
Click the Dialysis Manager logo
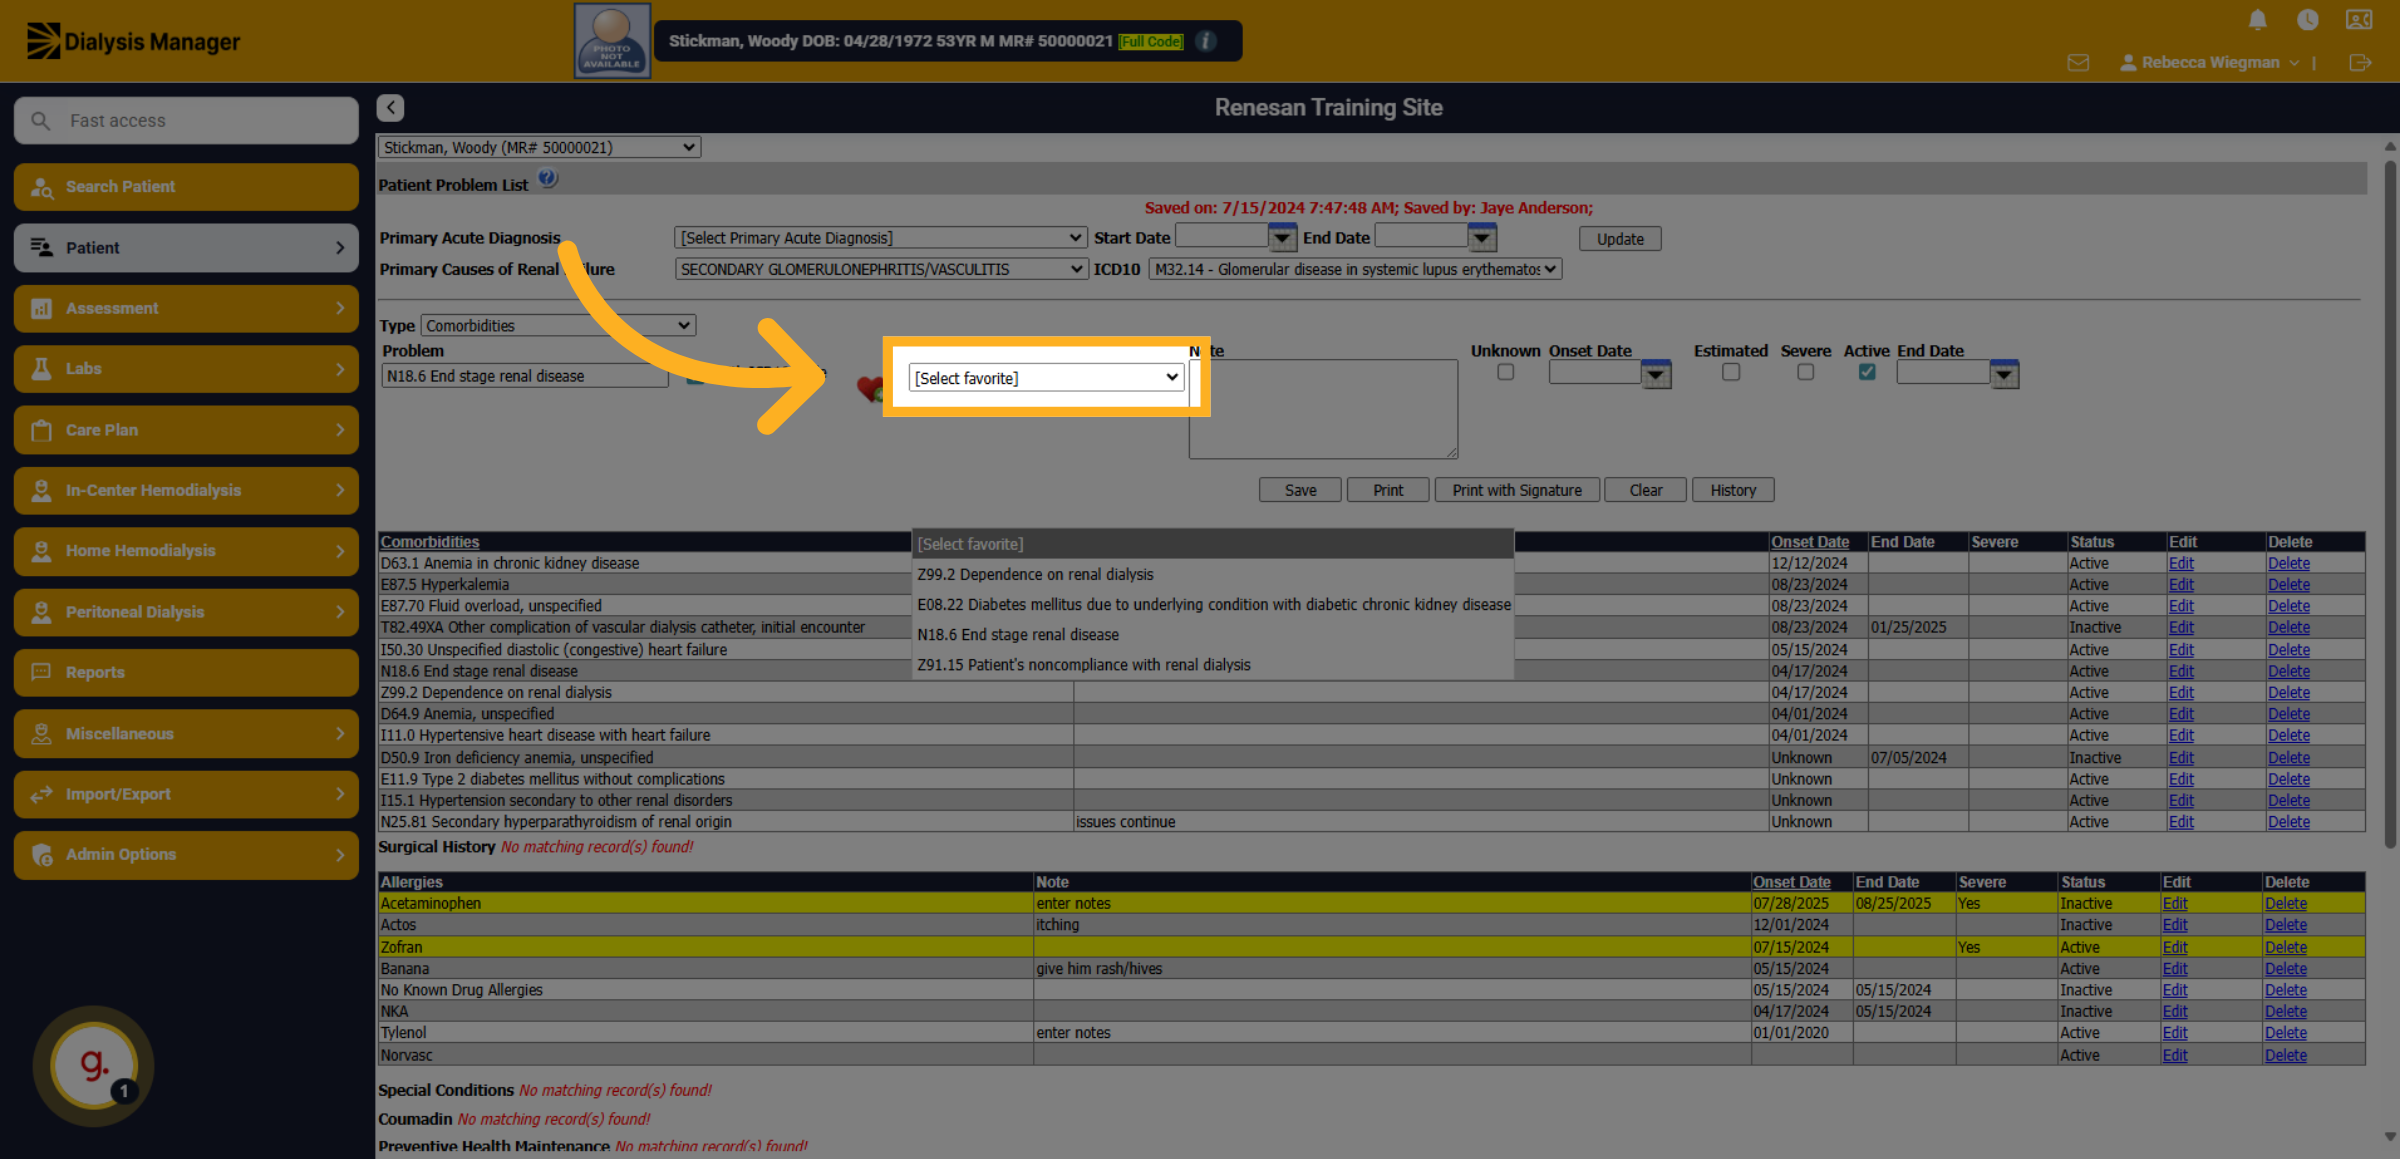[x=133, y=41]
